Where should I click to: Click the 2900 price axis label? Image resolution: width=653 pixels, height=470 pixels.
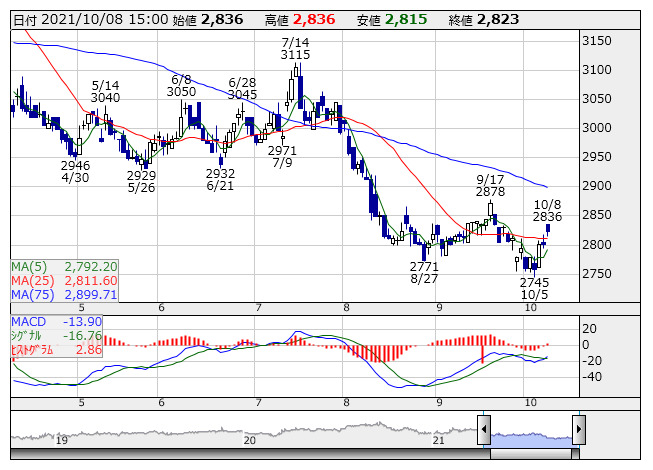pyautogui.click(x=597, y=186)
